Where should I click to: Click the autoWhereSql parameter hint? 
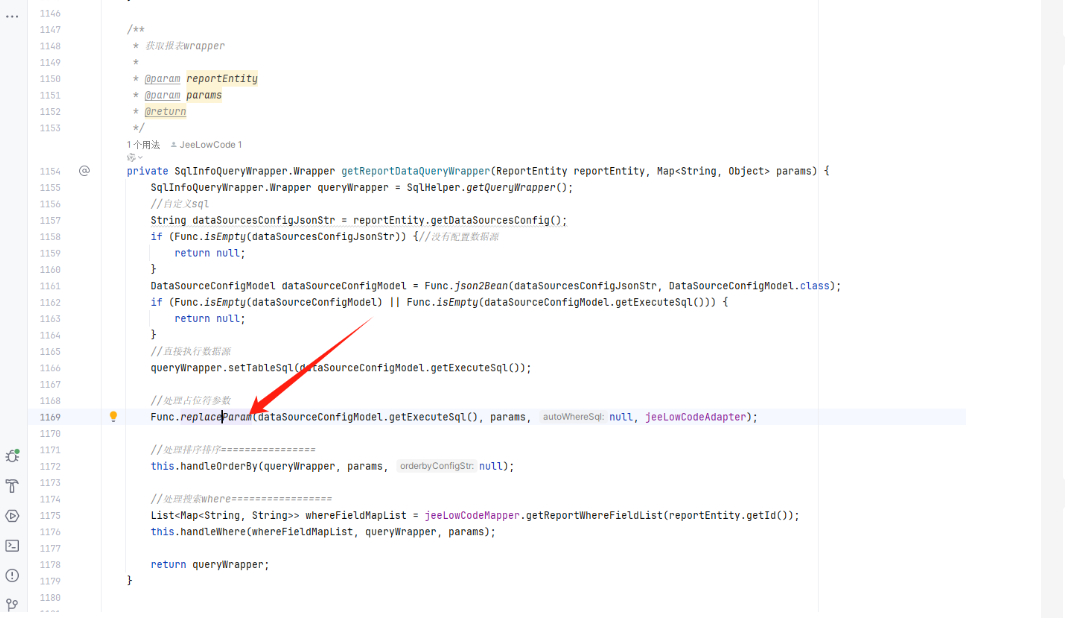click(572, 417)
